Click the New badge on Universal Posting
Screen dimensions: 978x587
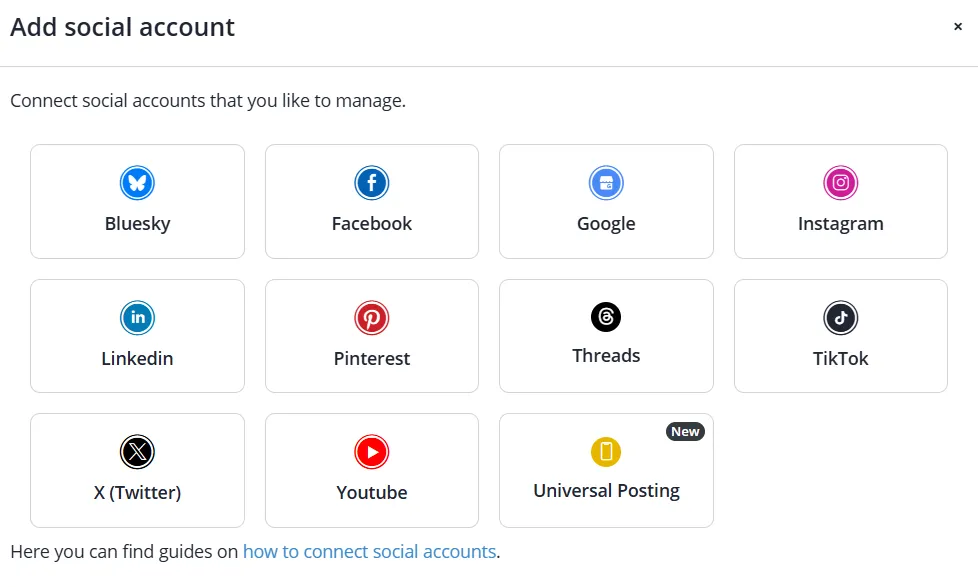[x=685, y=432]
